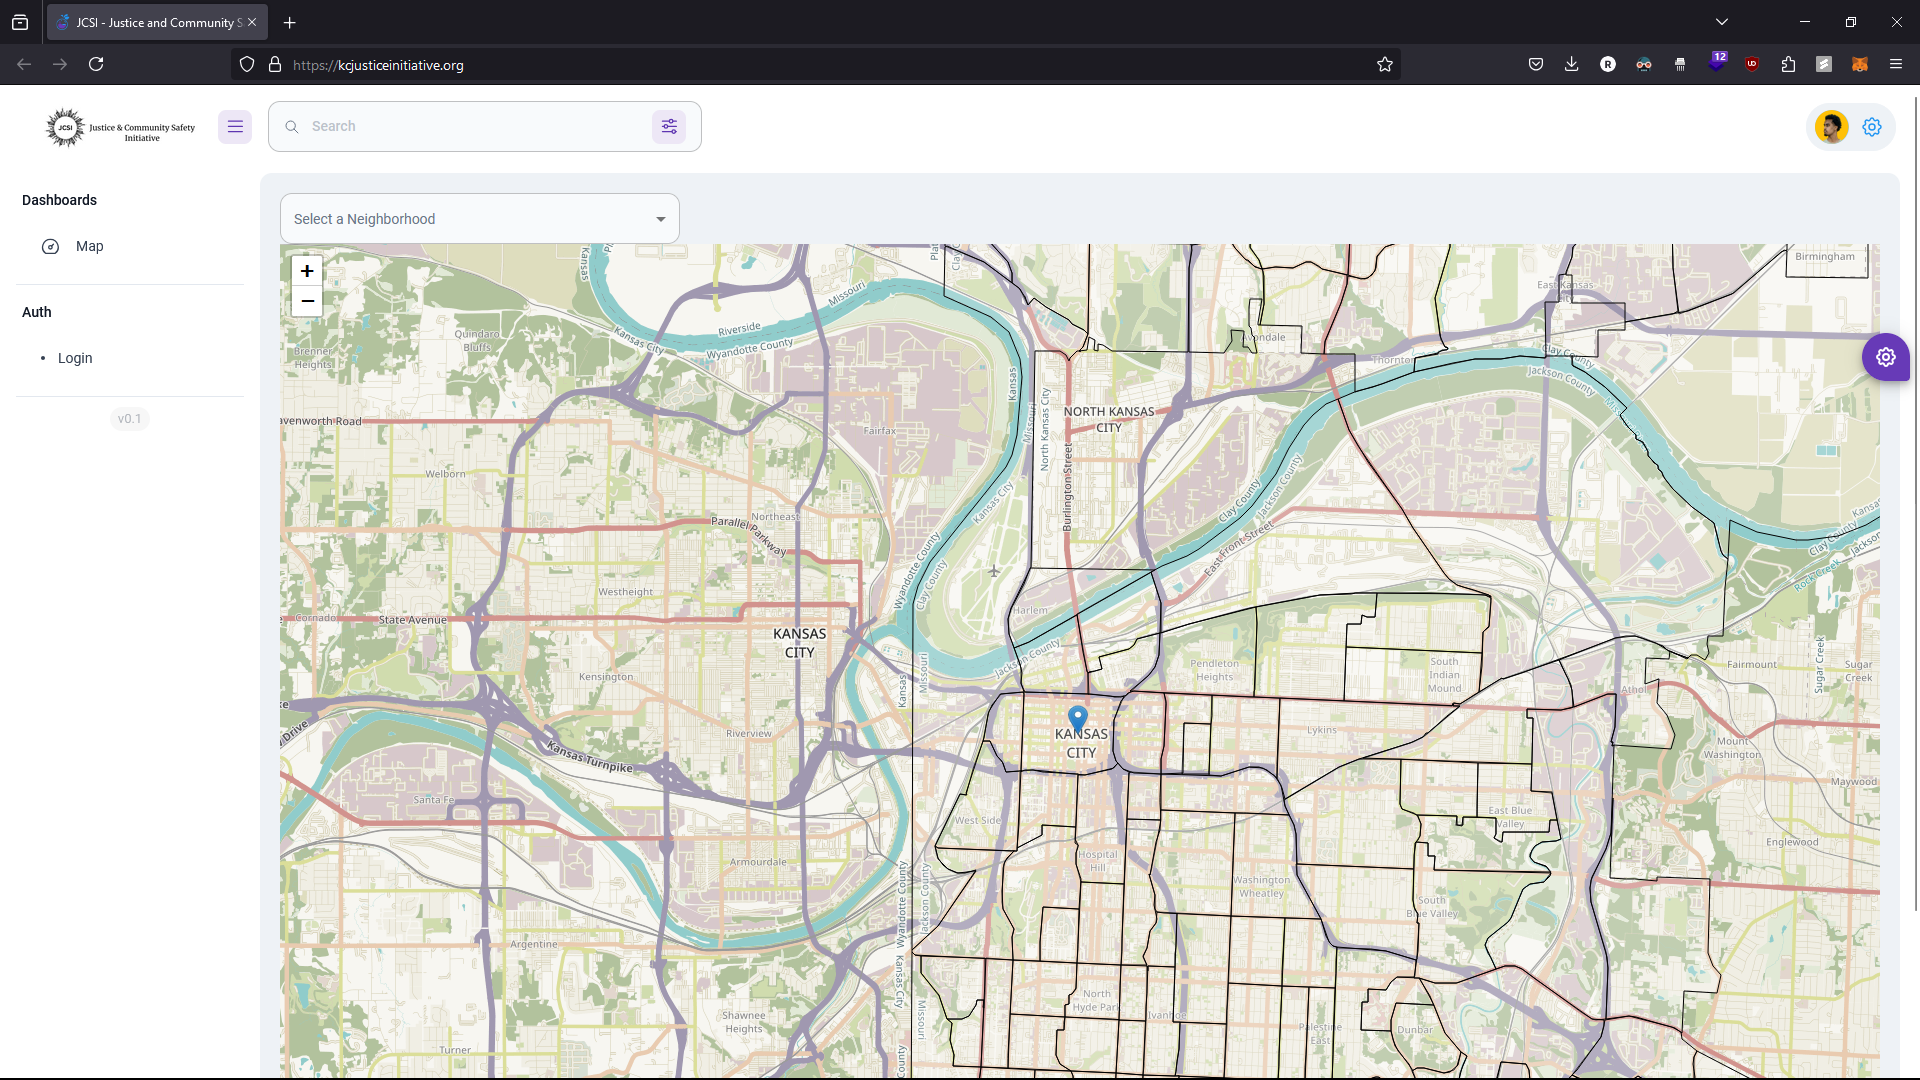Click the browser forward arrow
The width and height of the screenshot is (1920, 1080).
[x=60, y=64]
